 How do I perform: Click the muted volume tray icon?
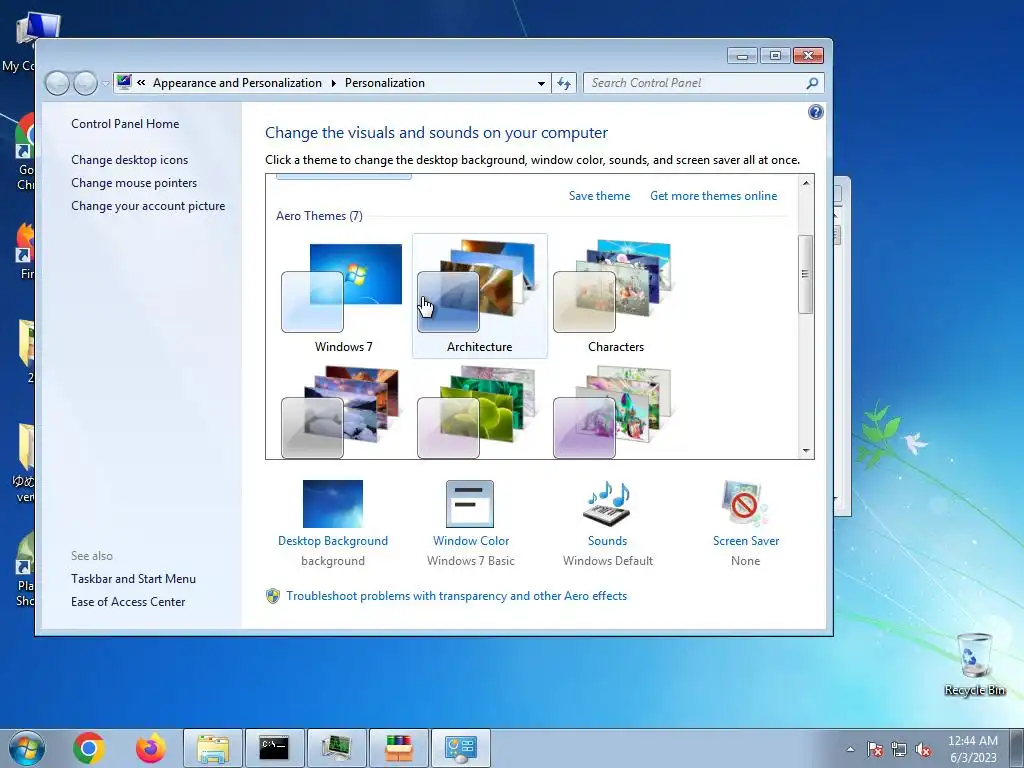click(x=923, y=749)
